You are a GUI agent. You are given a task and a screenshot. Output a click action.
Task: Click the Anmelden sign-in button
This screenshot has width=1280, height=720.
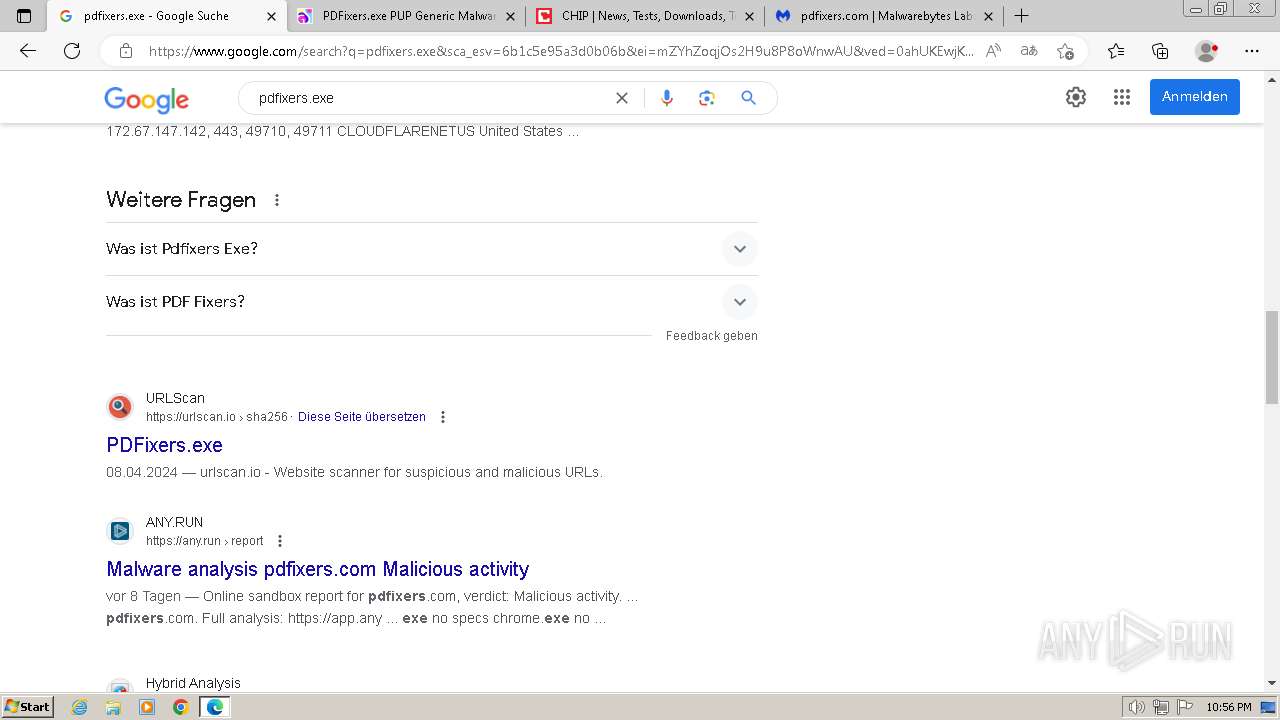point(1194,97)
